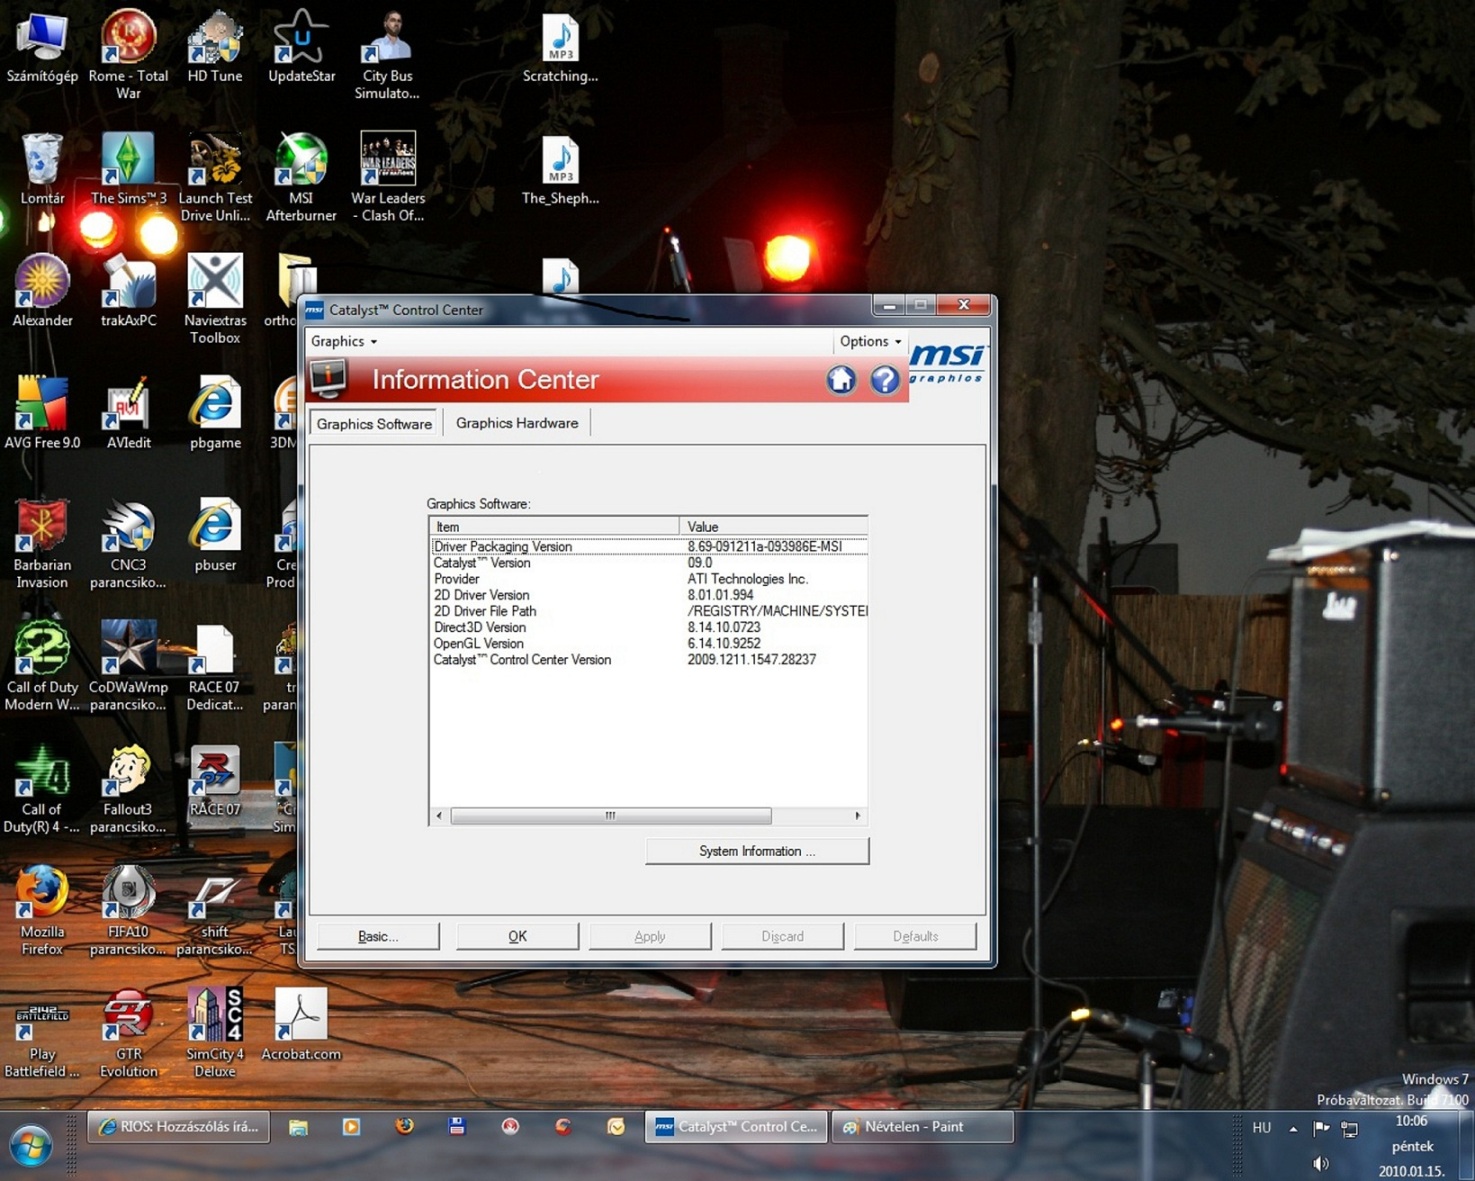Screen dimensions: 1475x1181
Task: Select The_Sheph MP3 file icon
Action: pyautogui.click(x=560, y=170)
